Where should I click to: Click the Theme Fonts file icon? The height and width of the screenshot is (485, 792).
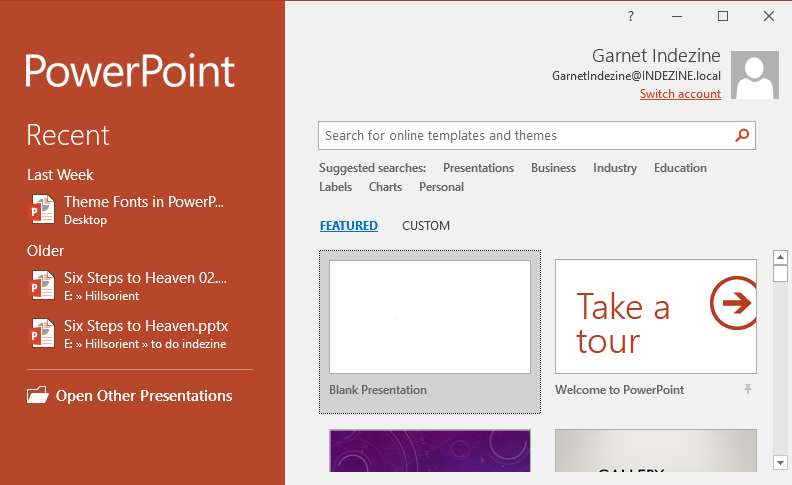[x=42, y=210]
